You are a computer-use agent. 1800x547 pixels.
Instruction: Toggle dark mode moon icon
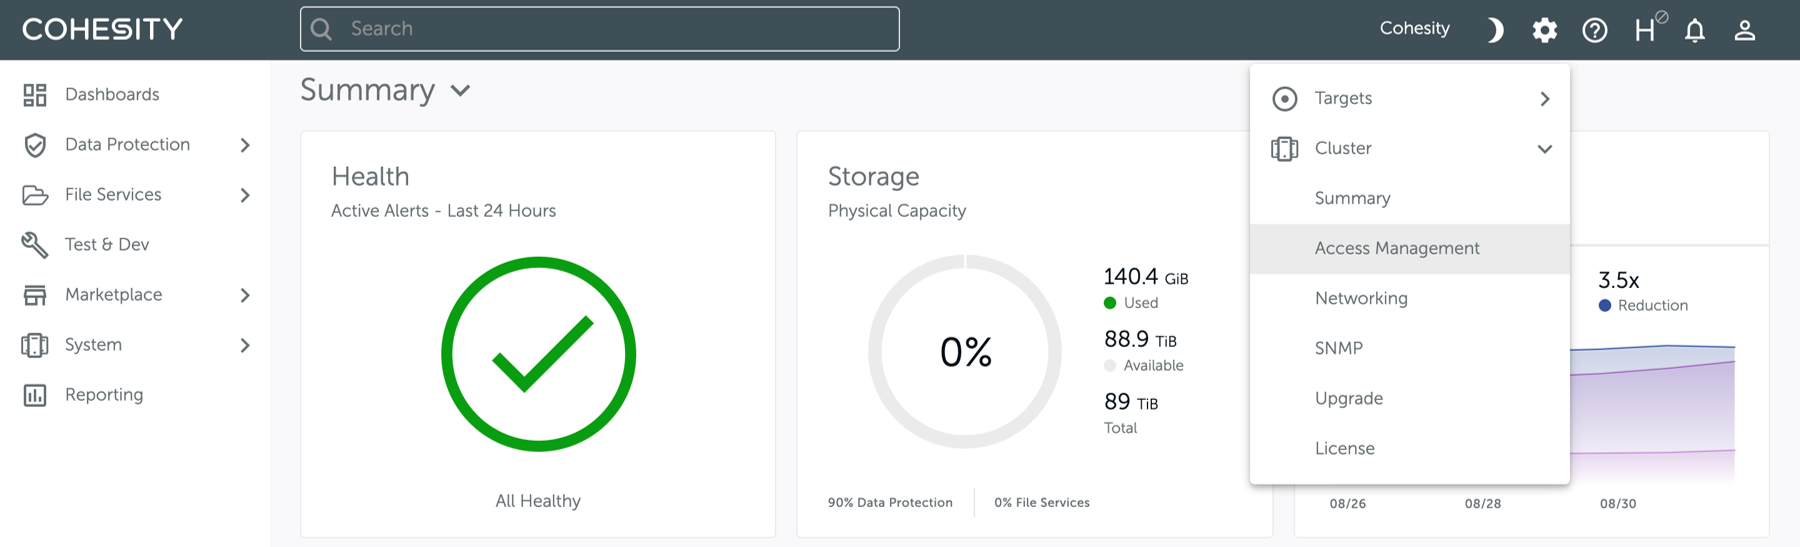(x=1495, y=30)
